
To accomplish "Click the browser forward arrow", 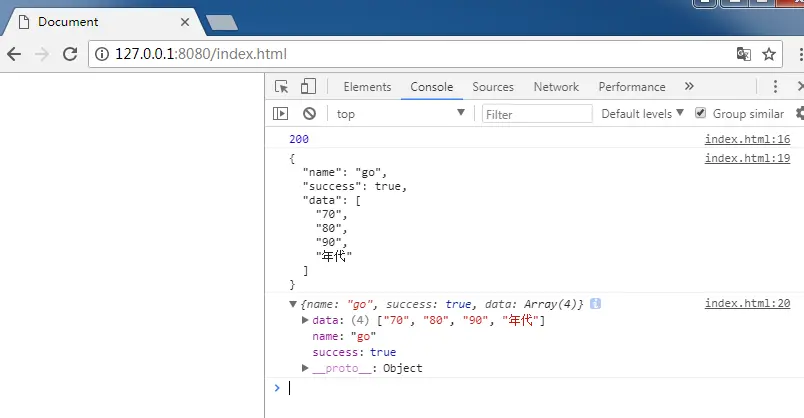I will [42, 54].
